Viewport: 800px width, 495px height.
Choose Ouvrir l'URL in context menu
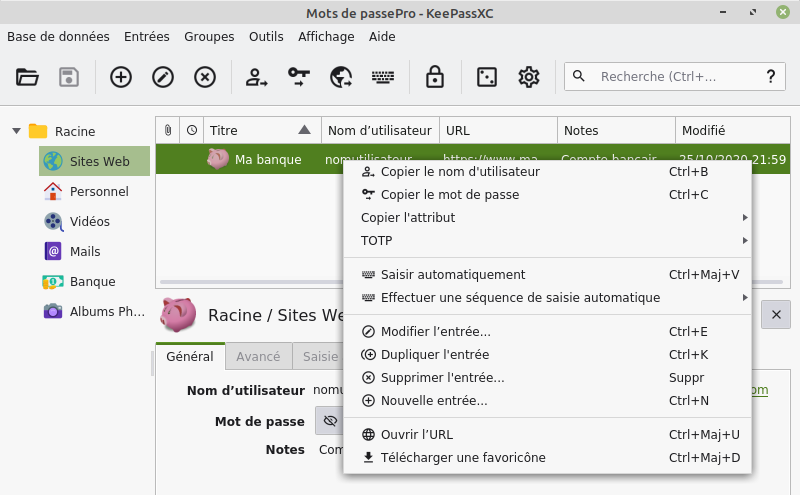click(x=547, y=435)
